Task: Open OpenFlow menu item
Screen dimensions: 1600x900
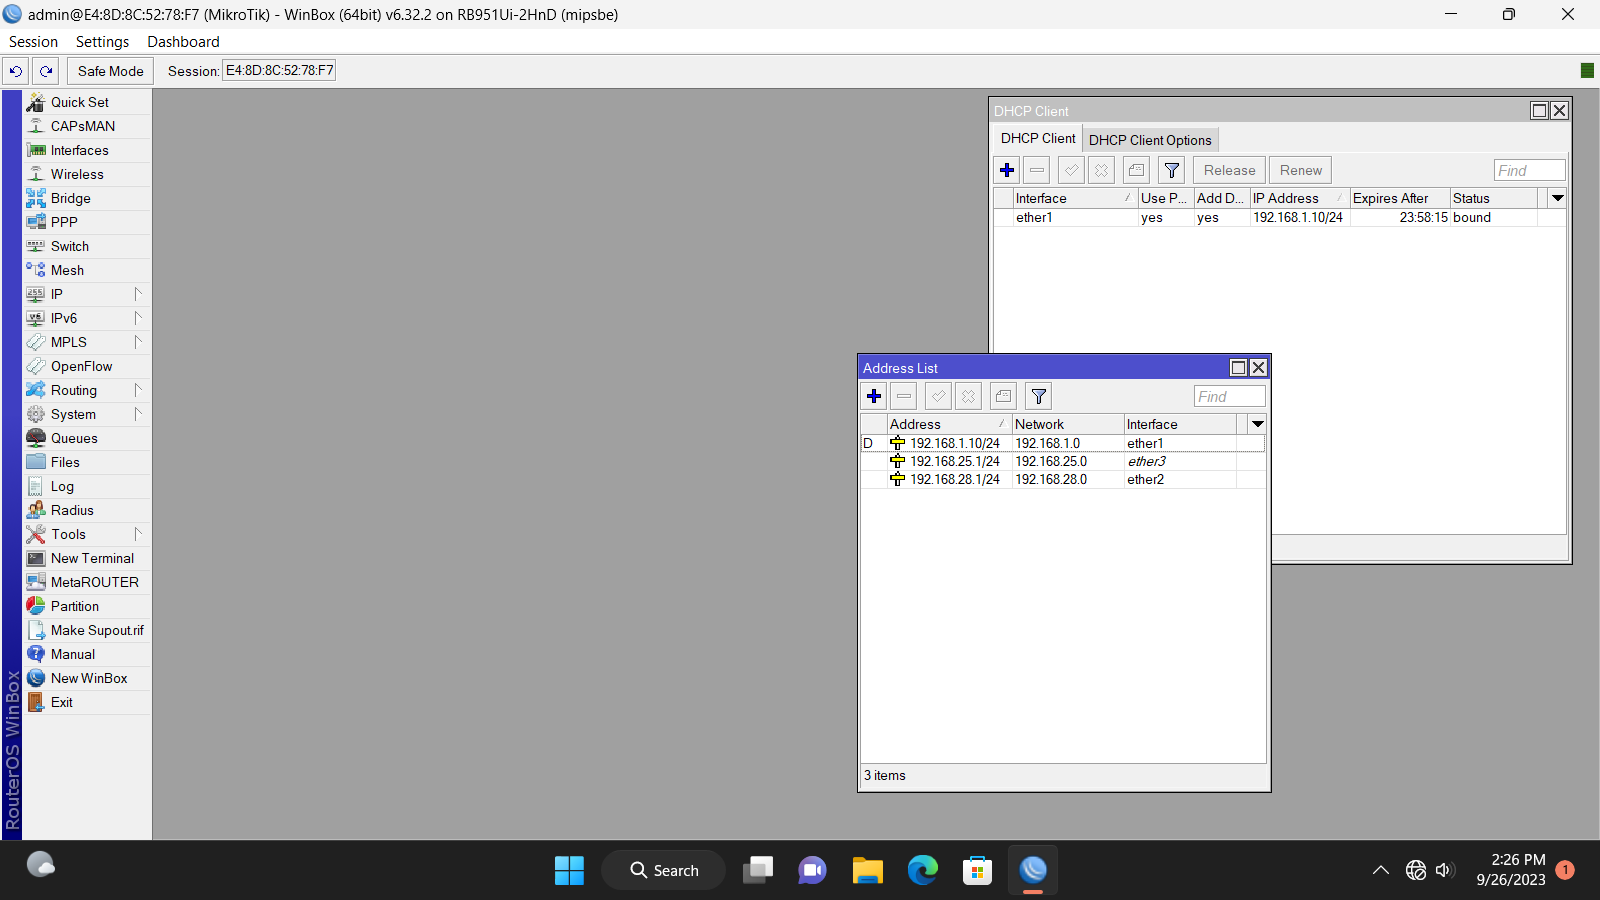Action: (x=87, y=366)
